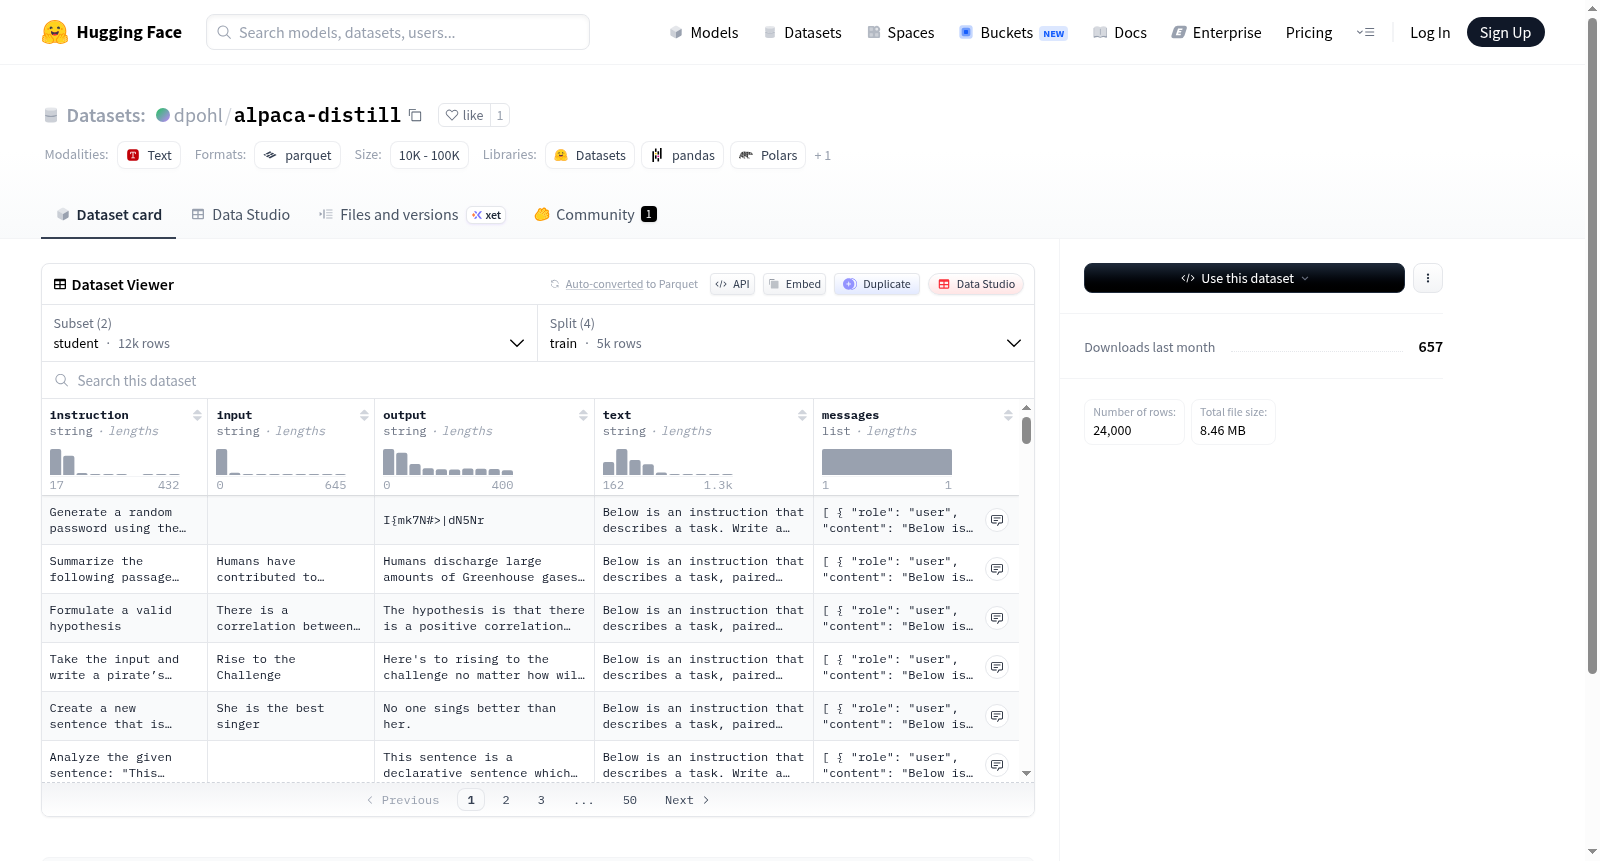Click the Hugging Face logo icon
This screenshot has height=861, width=1600.
pos(55,32)
